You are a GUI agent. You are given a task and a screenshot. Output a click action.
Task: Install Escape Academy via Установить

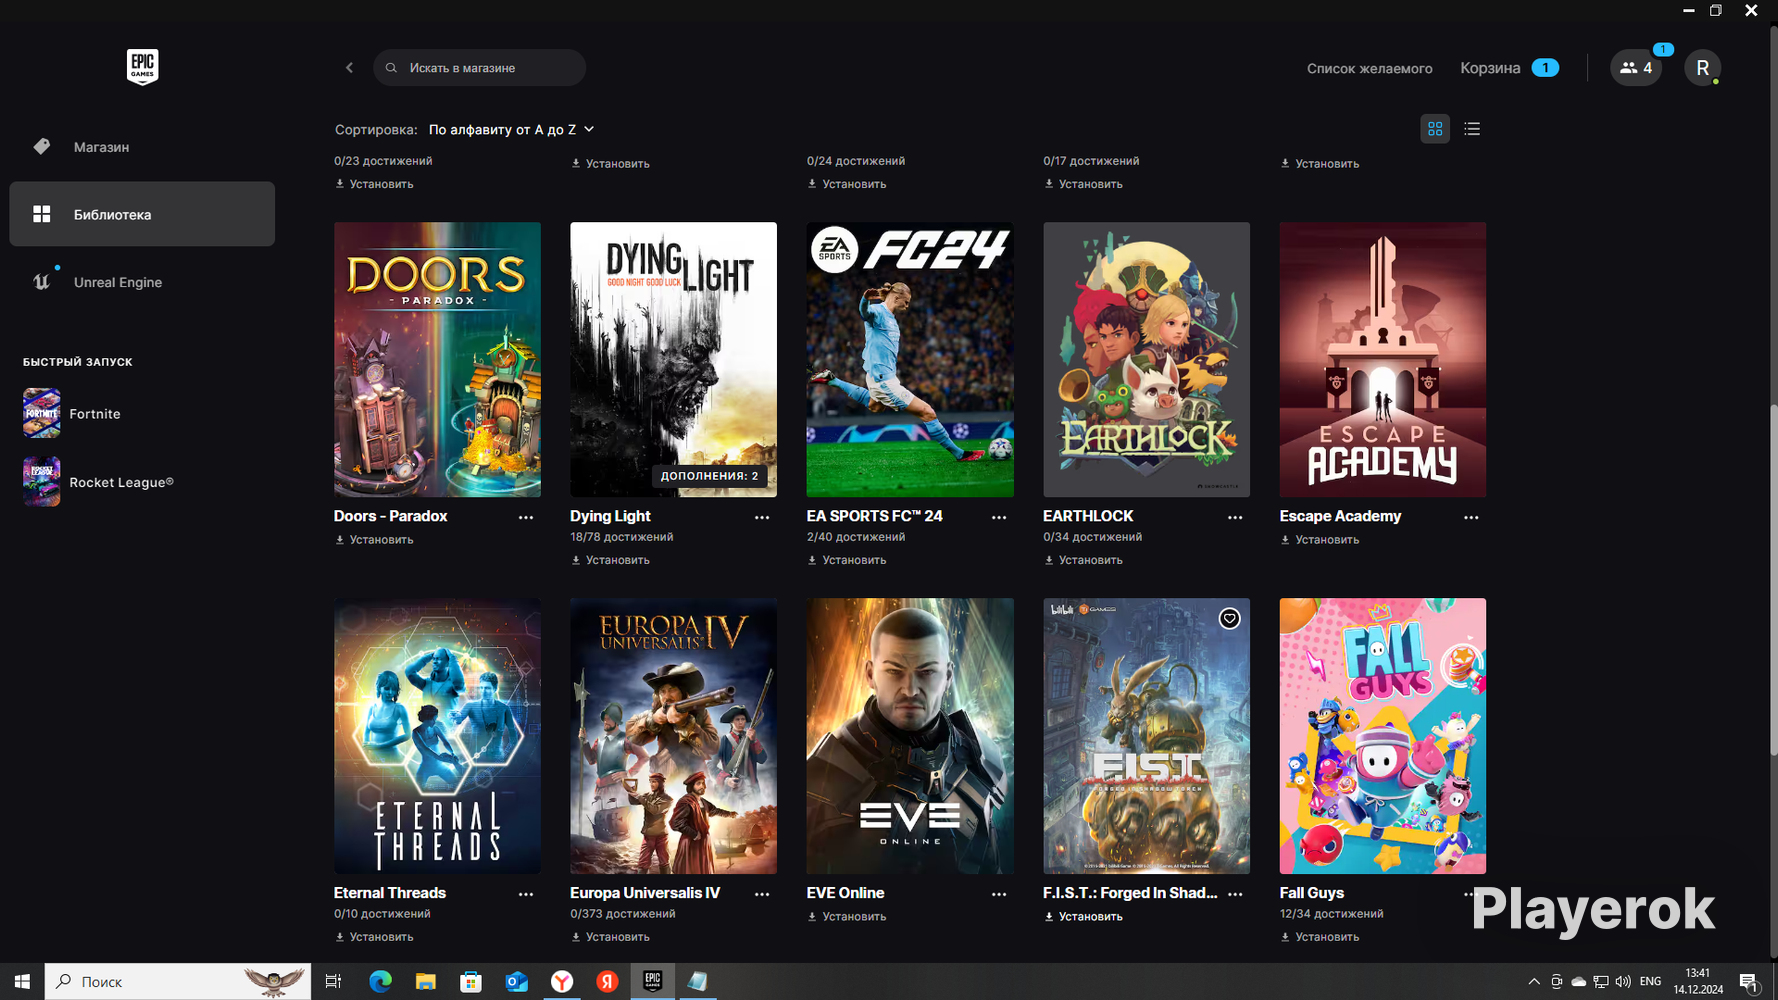[x=1320, y=540]
